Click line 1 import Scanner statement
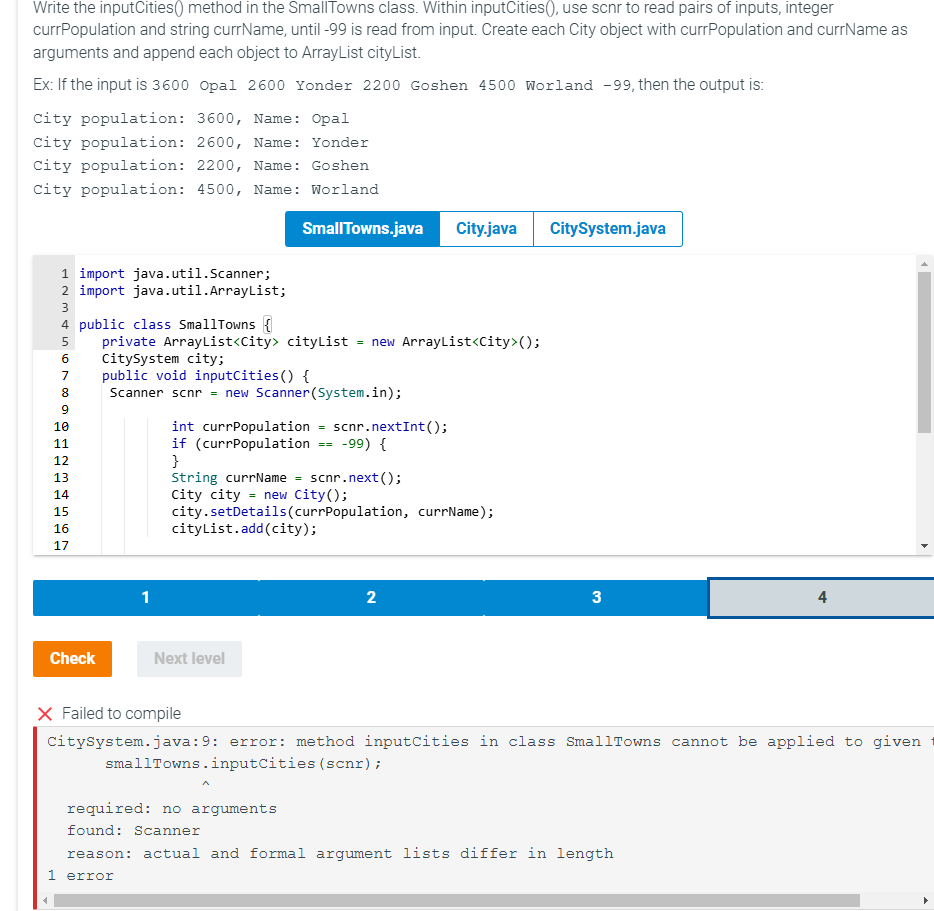Image resolution: width=934 pixels, height=911 pixels. 175,274
